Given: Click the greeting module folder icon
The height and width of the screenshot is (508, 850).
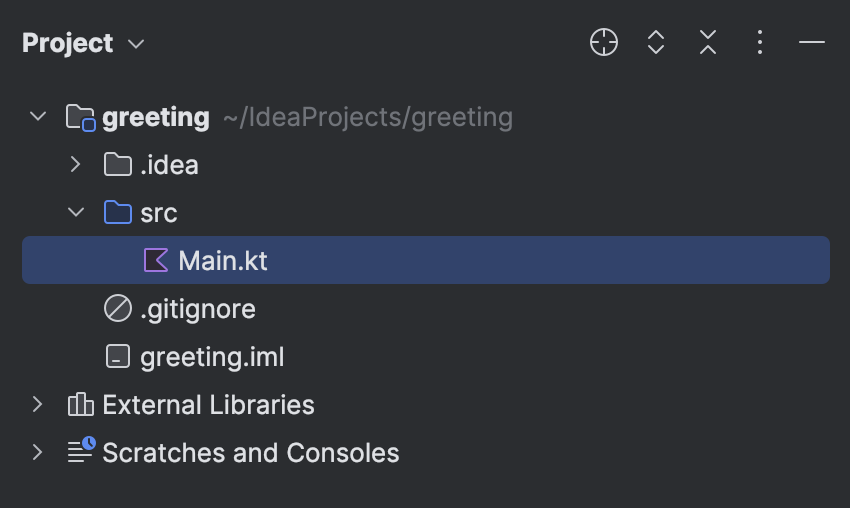Looking at the screenshot, I should [x=80, y=117].
